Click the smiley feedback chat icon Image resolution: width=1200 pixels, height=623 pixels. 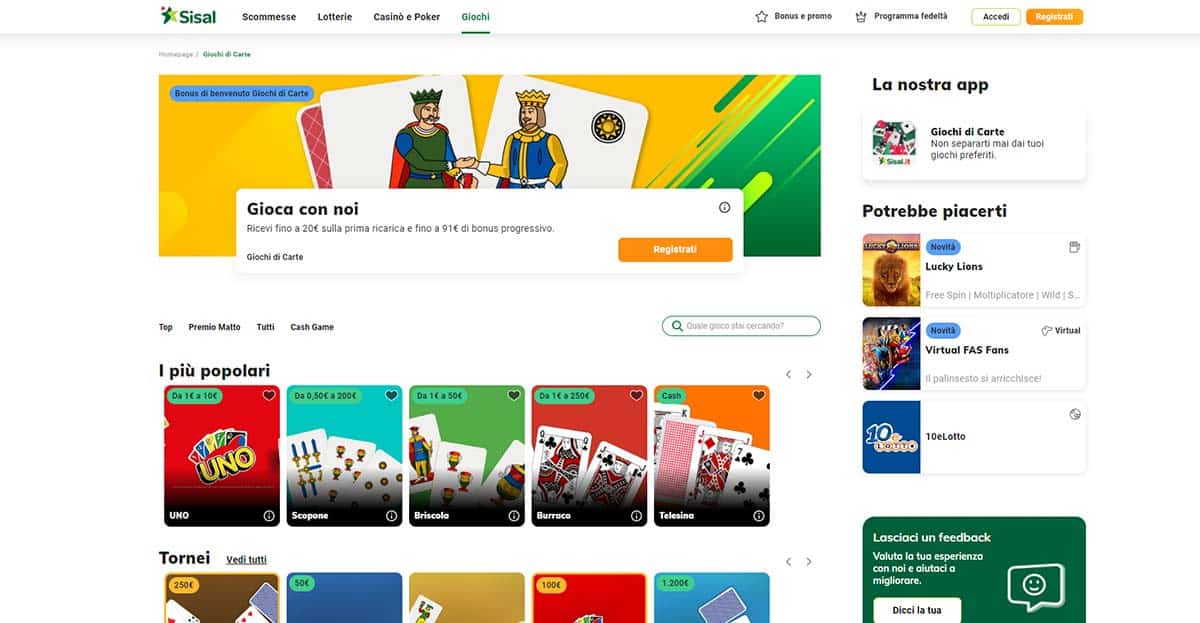(1035, 586)
